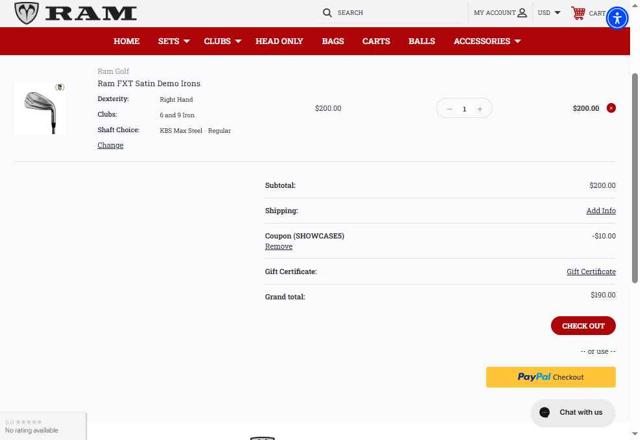Open Balls category
This screenshot has width=640, height=440.
422,41
